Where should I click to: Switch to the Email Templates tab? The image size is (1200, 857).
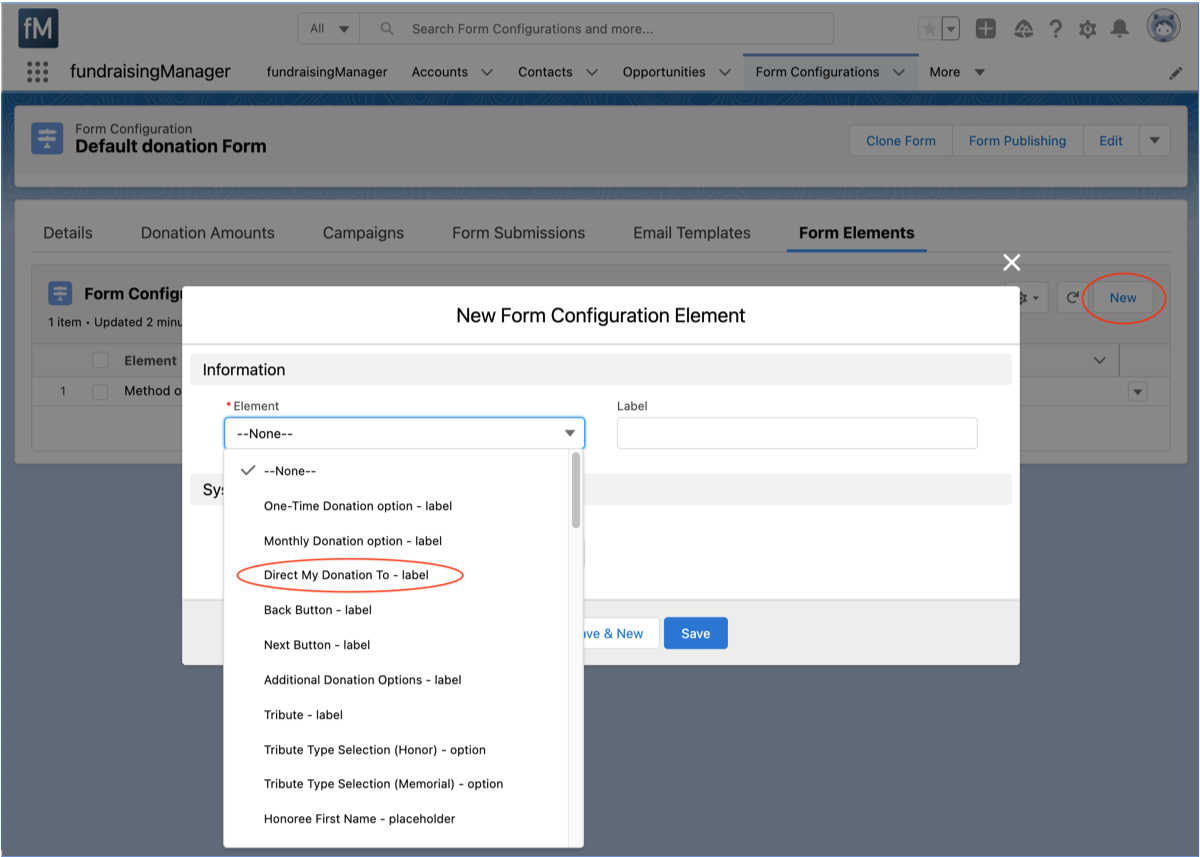[692, 233]
